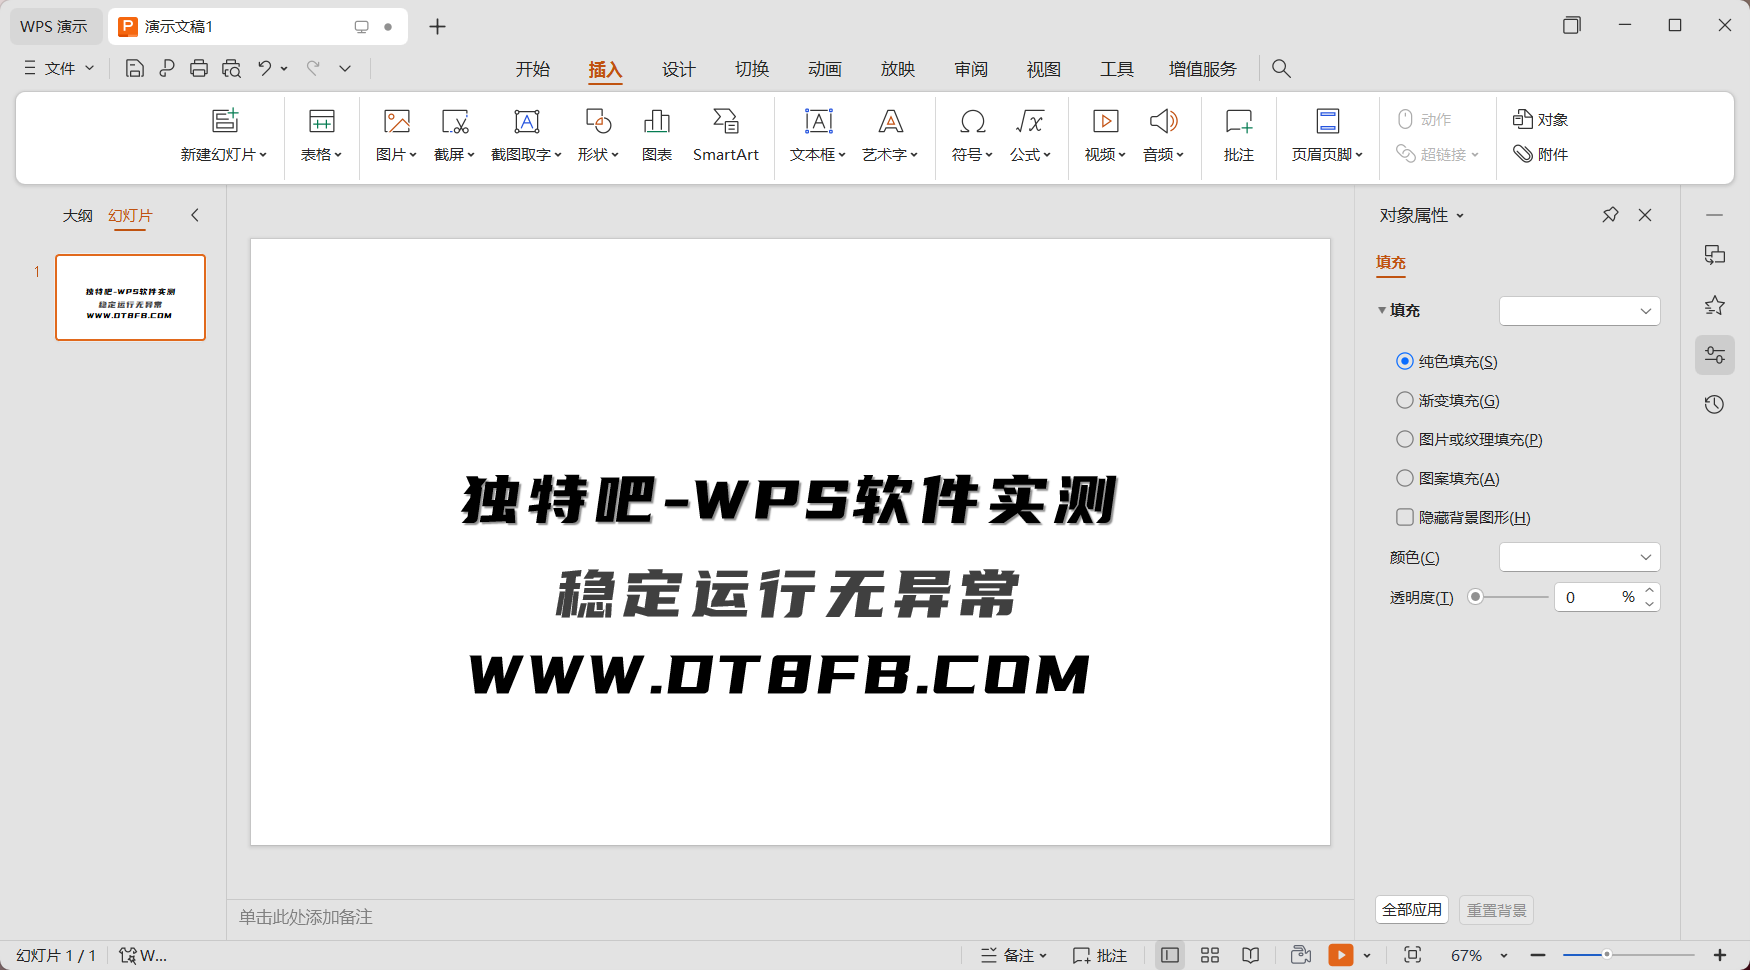This screenshot has width=1750, height=970.
Task: Open the 备注 notes dropdown in status bar
Action: pyautogui.click(x=1013, y=955)
